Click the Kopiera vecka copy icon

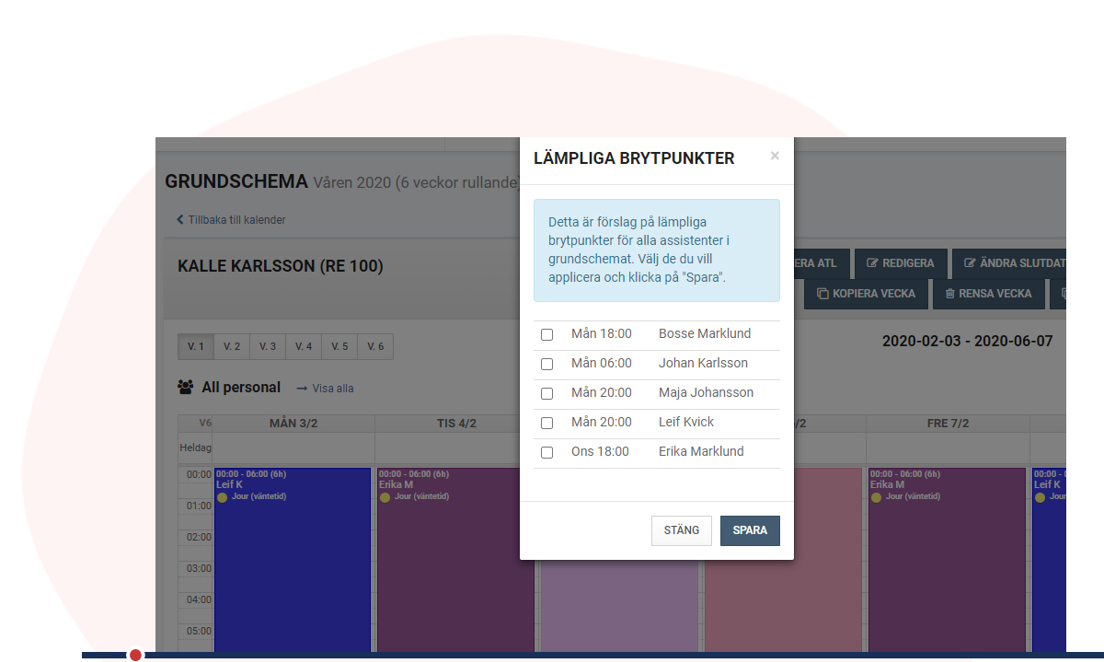(x=822, y=294)
